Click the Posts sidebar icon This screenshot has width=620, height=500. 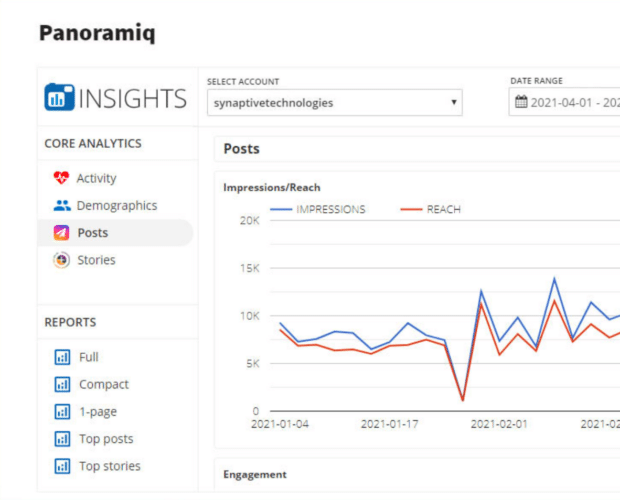point(61,233)
